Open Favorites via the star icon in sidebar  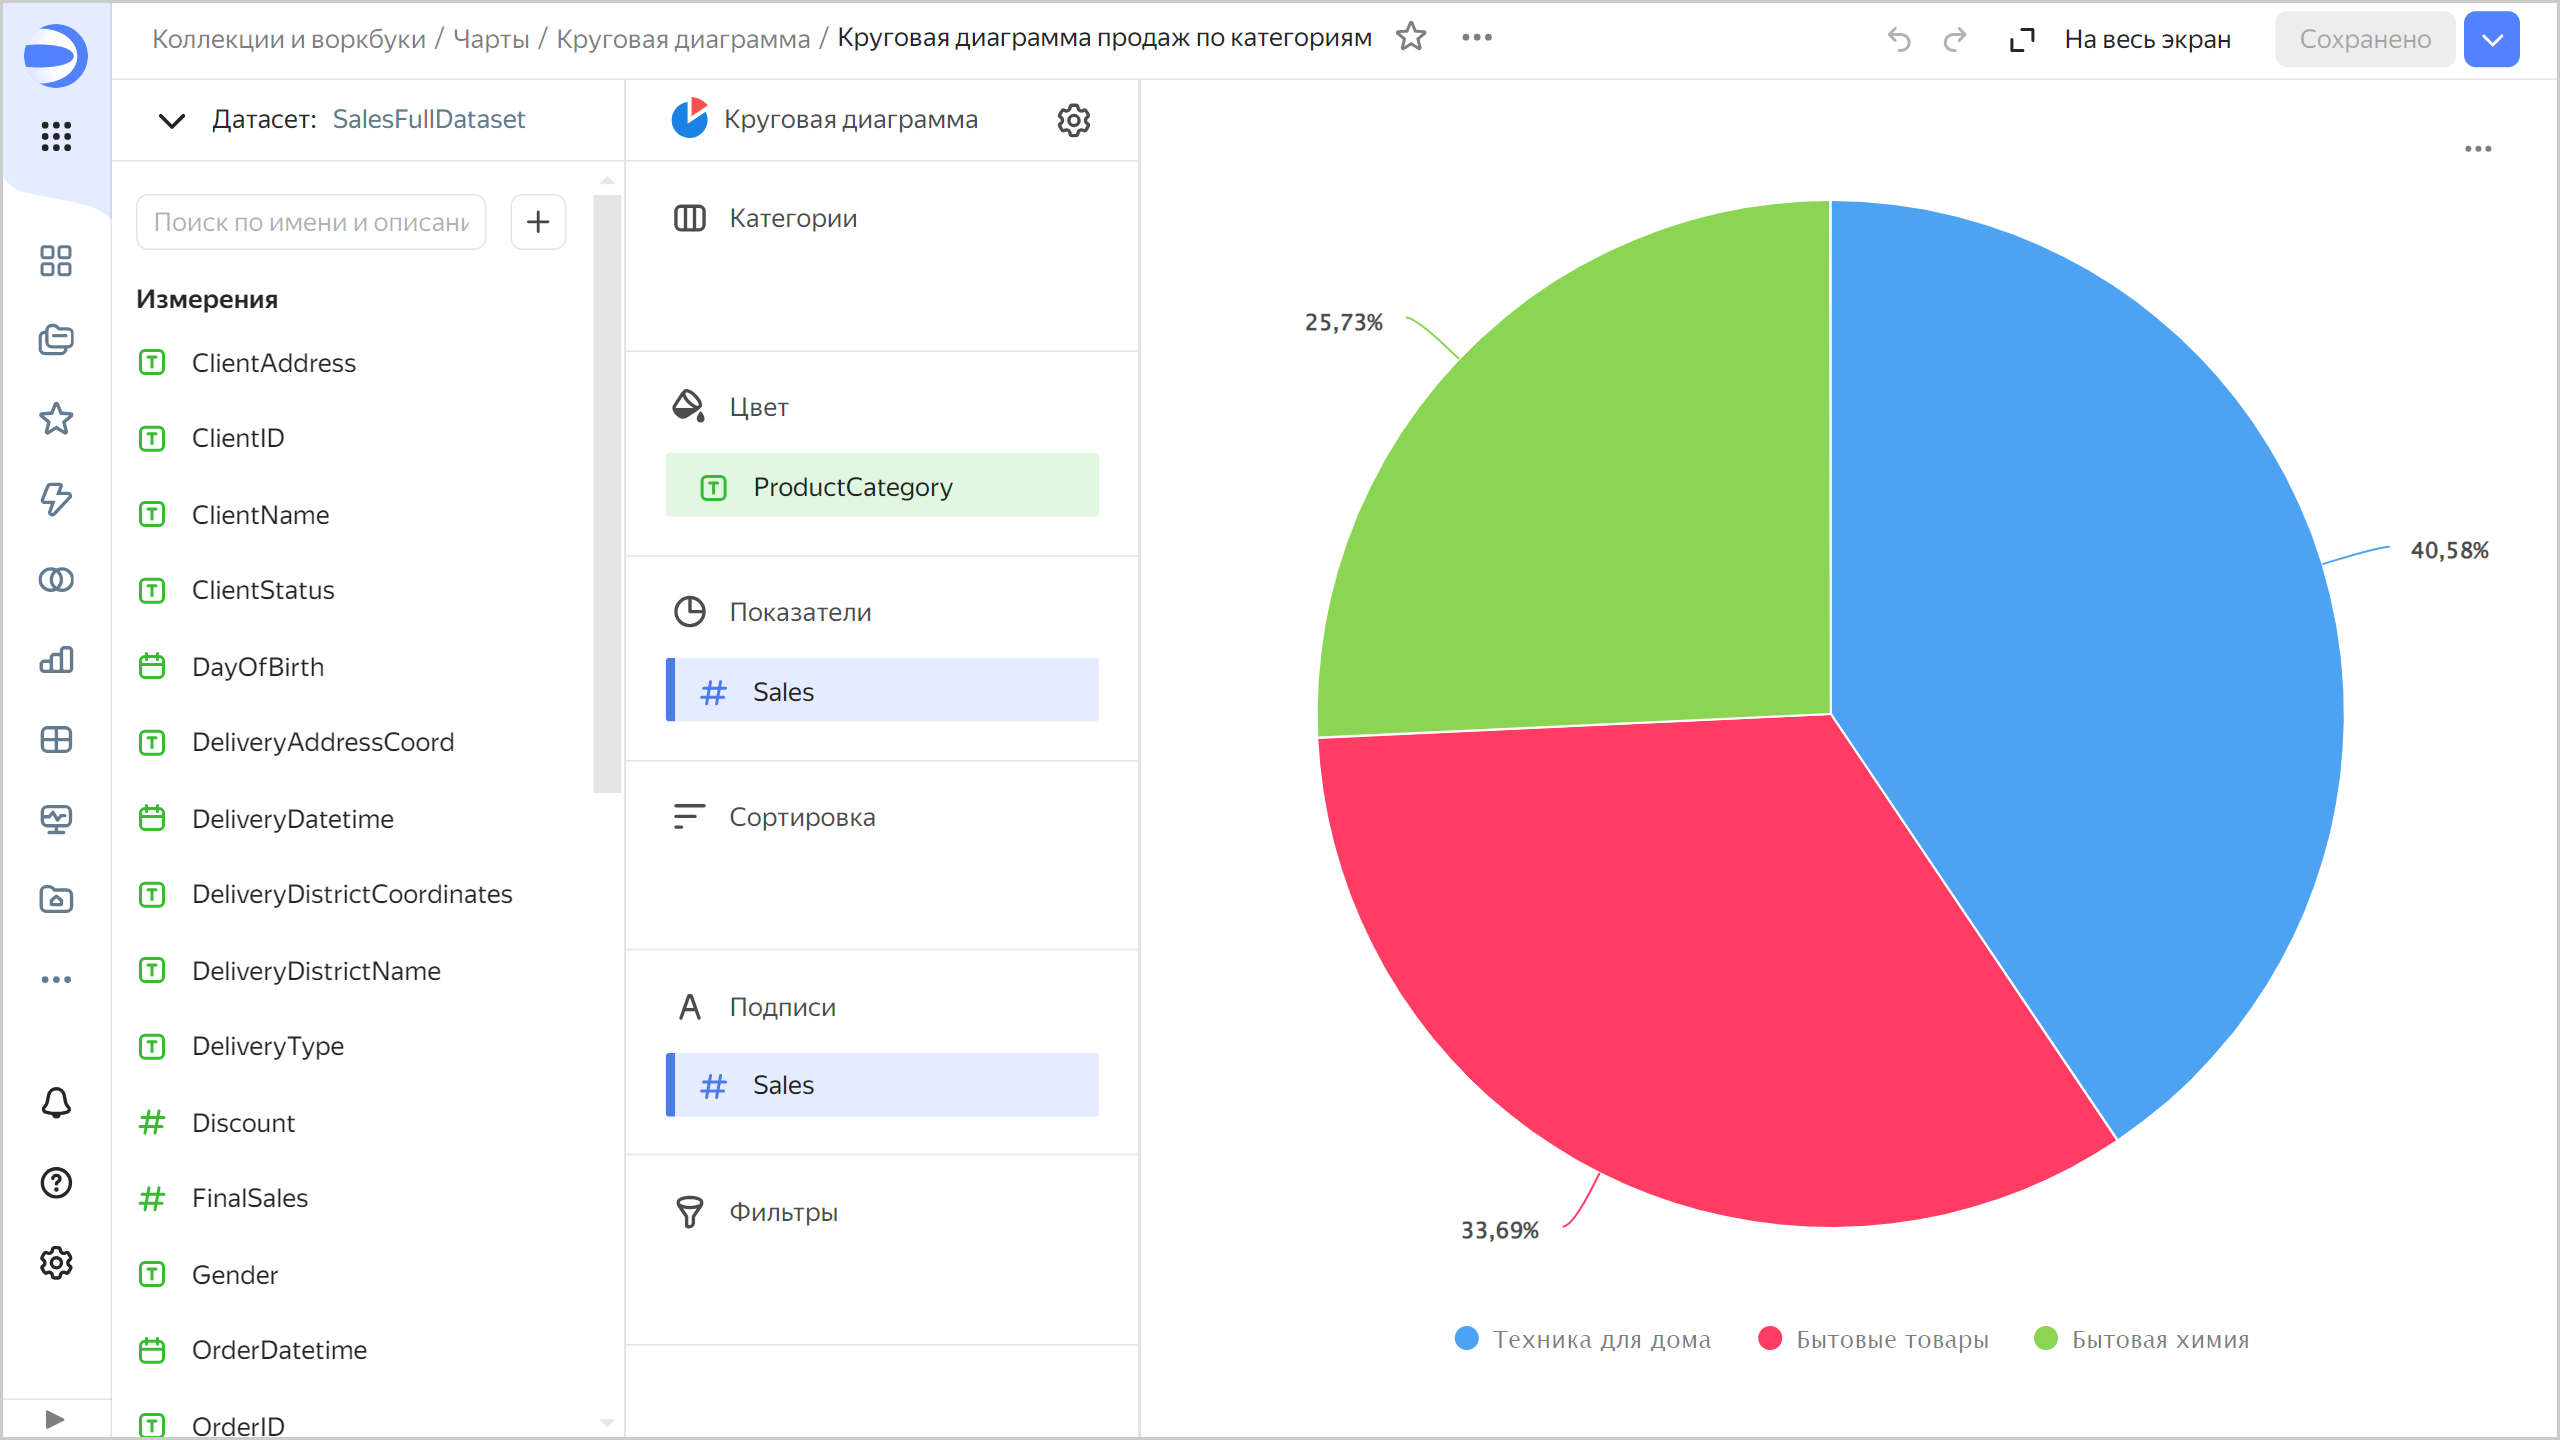click(55, 419)
